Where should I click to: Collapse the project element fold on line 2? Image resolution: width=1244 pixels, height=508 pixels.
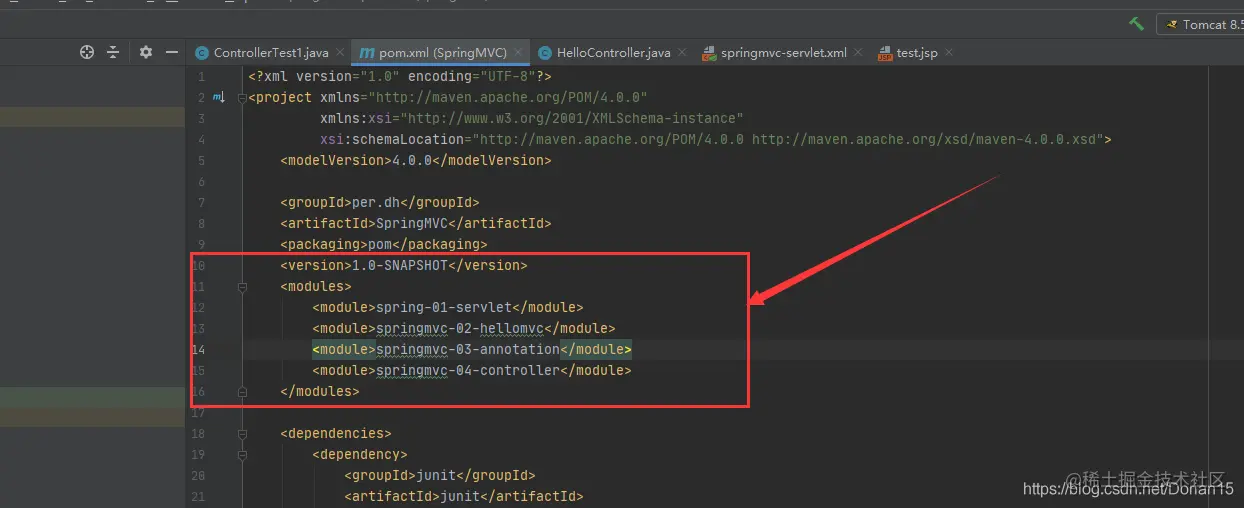(x=242, y=97)
